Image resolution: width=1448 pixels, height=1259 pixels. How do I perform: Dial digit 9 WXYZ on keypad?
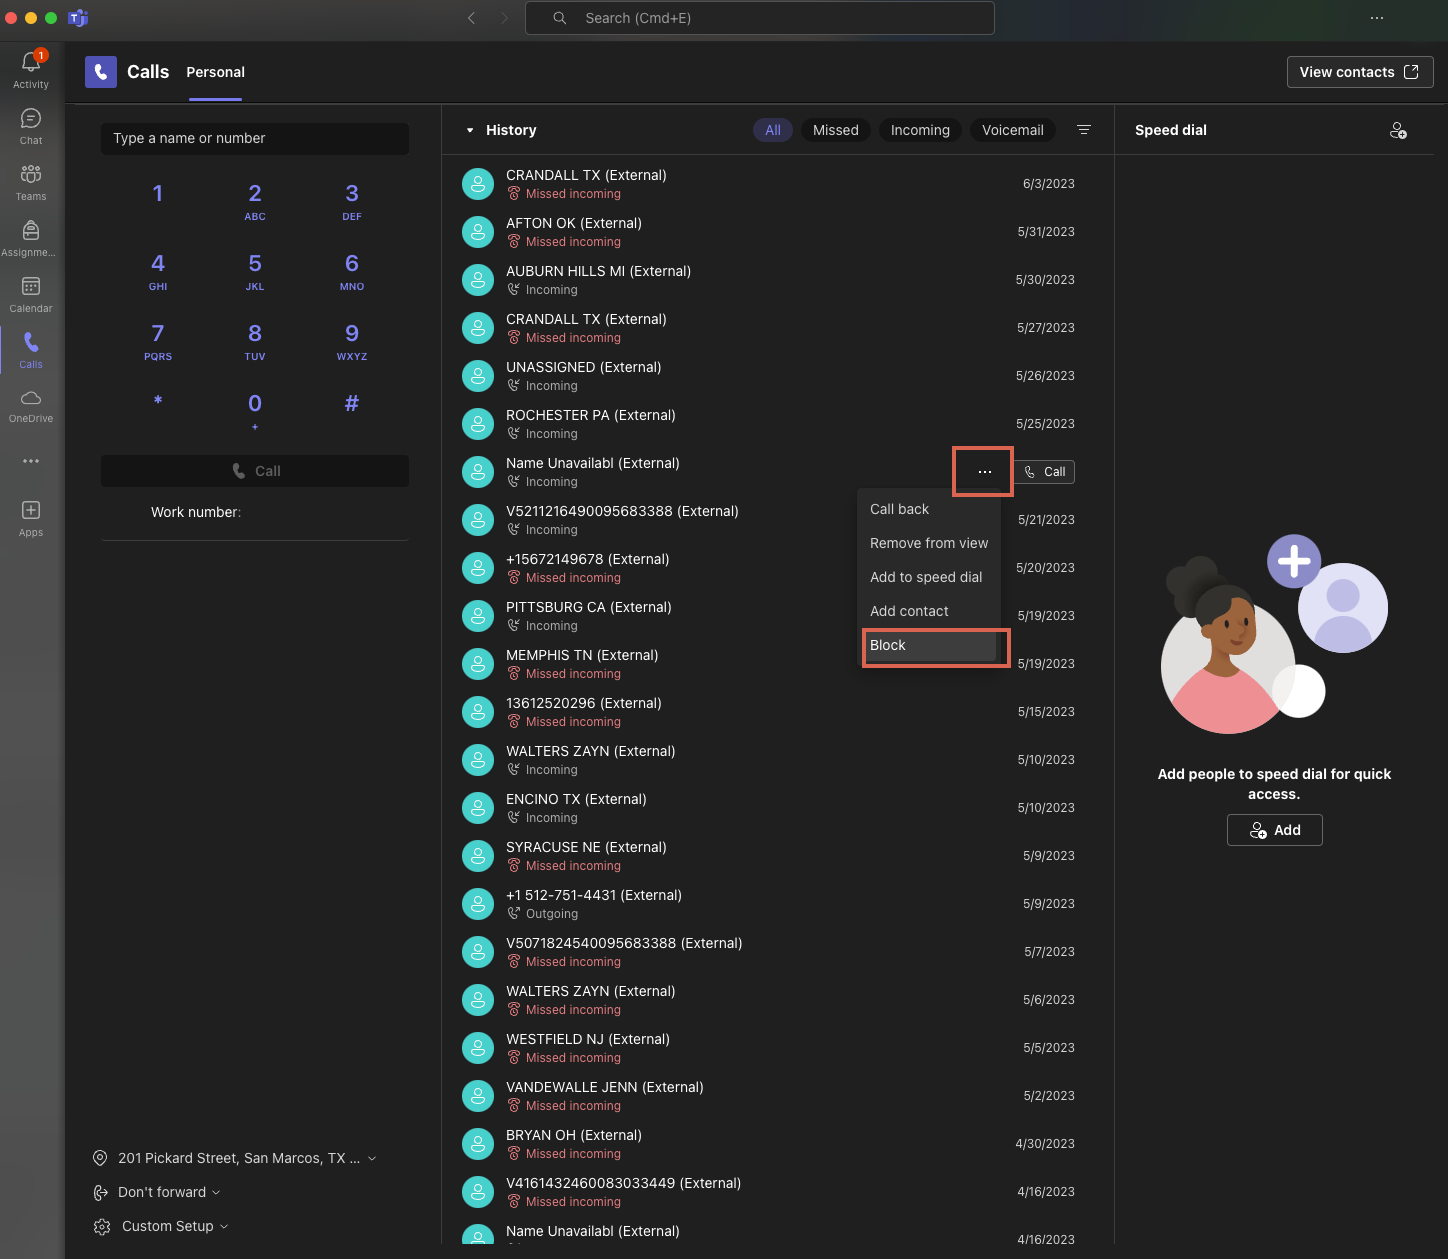click(x=352, y=342)
